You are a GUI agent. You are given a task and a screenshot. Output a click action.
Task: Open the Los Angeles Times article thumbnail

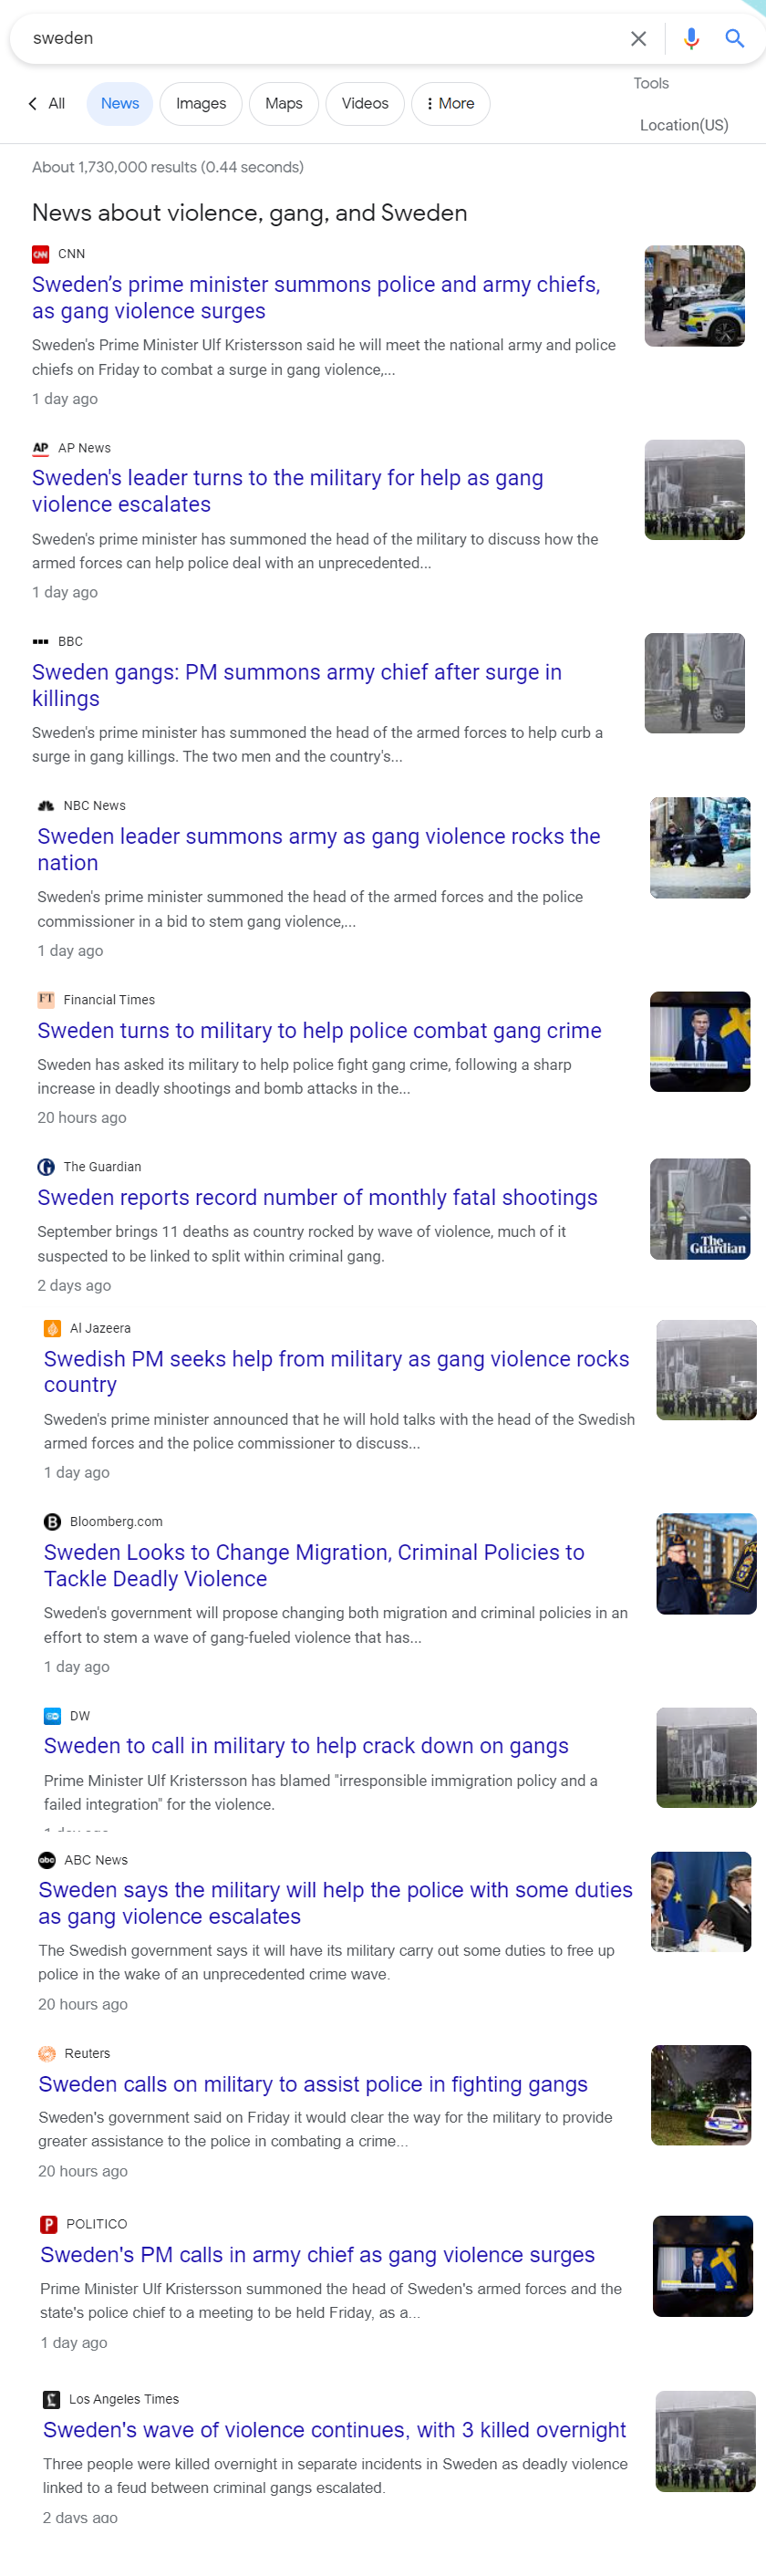(x=706, y=2440)
